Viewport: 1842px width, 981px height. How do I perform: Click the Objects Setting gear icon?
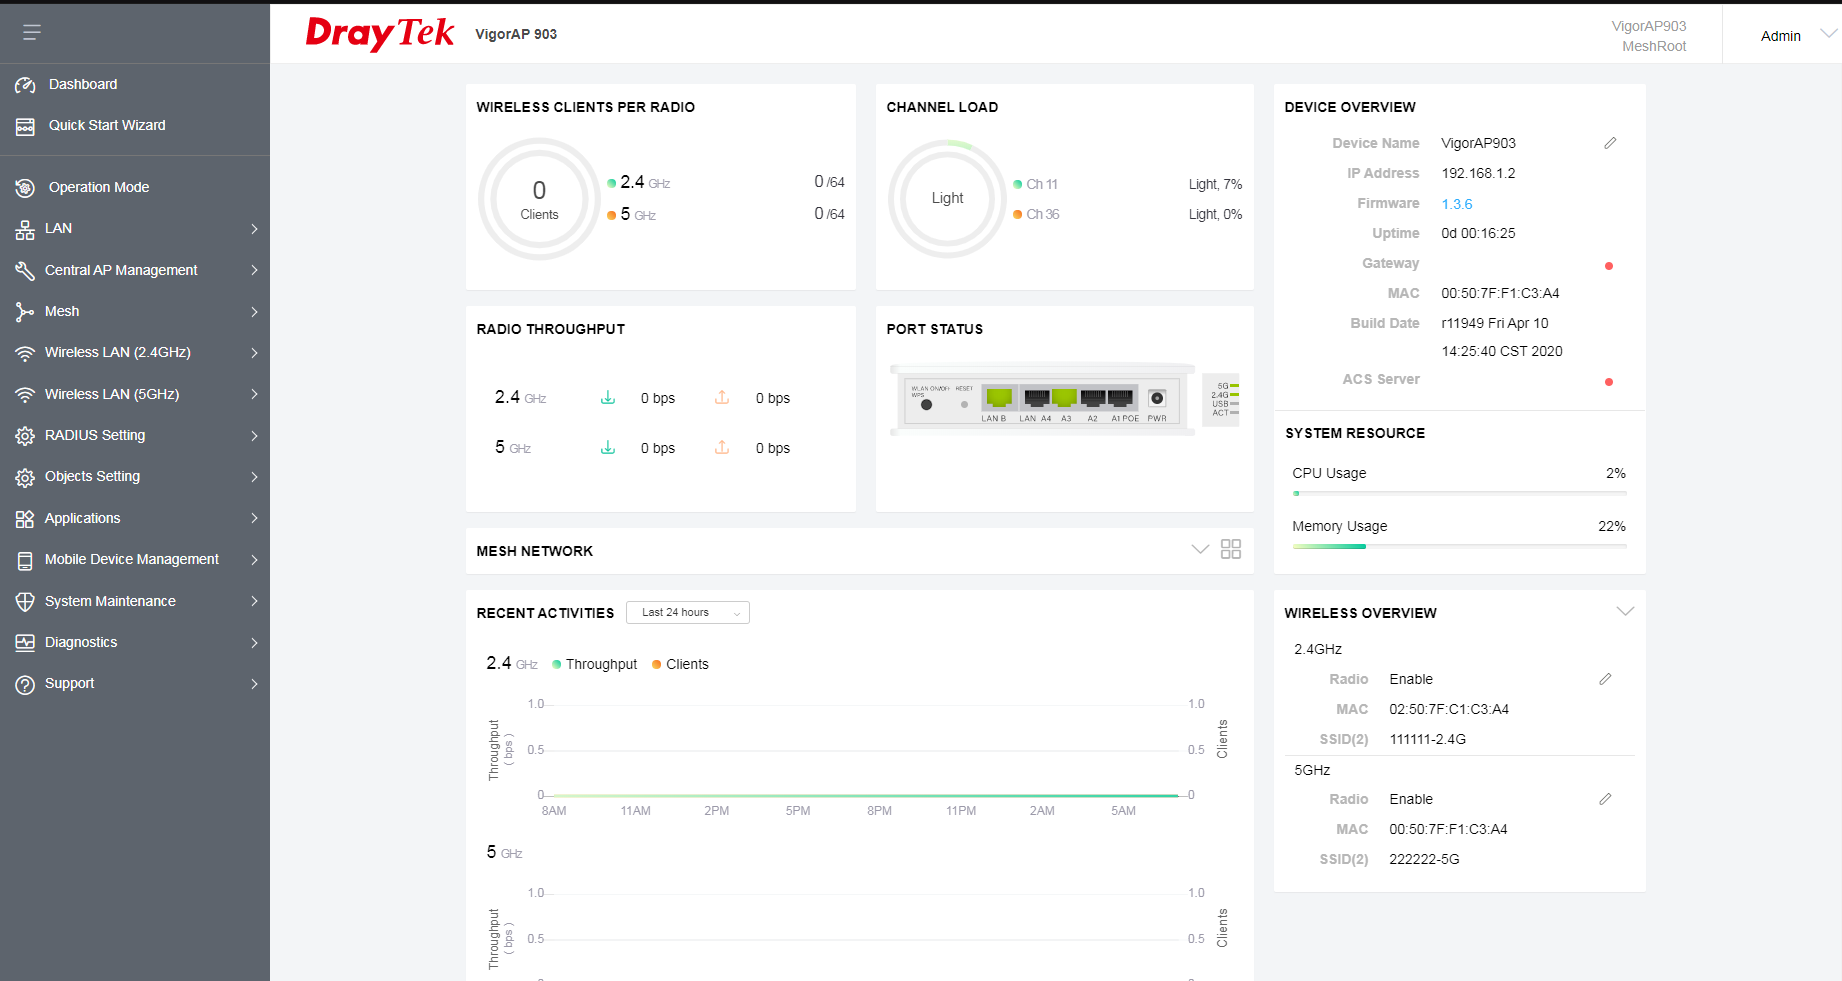click(x=25, y=477)
